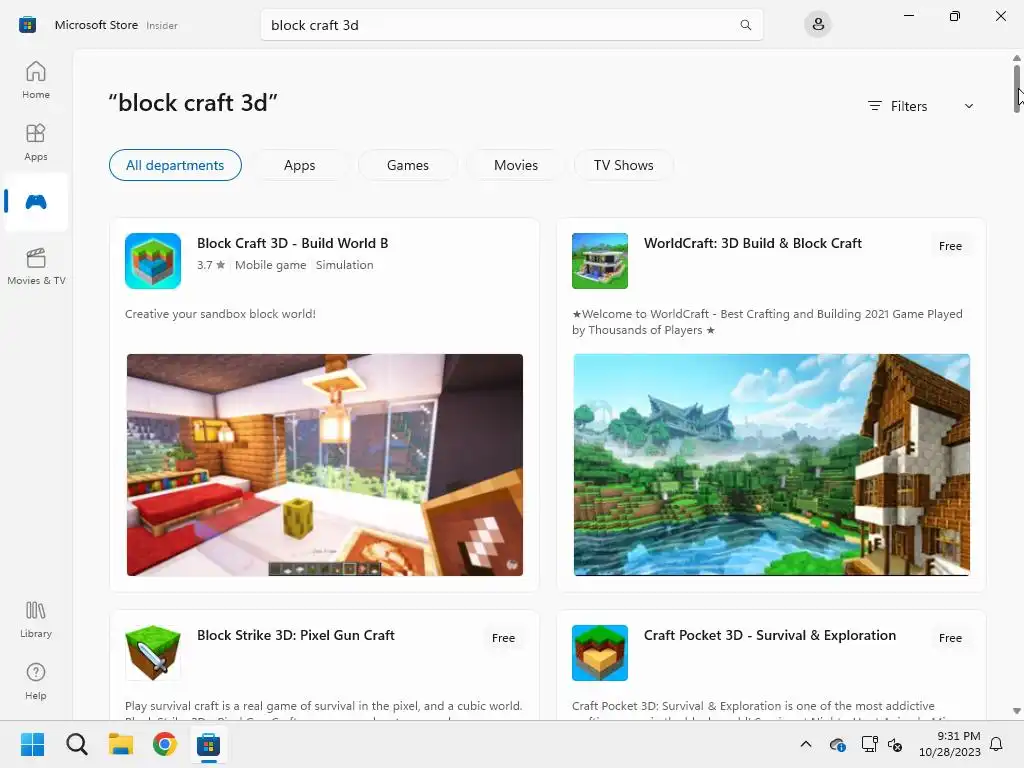The height and width of the screenshot is (768, 1024).
Task: Open Help in sidebar
Action: [x=36, y=681]
